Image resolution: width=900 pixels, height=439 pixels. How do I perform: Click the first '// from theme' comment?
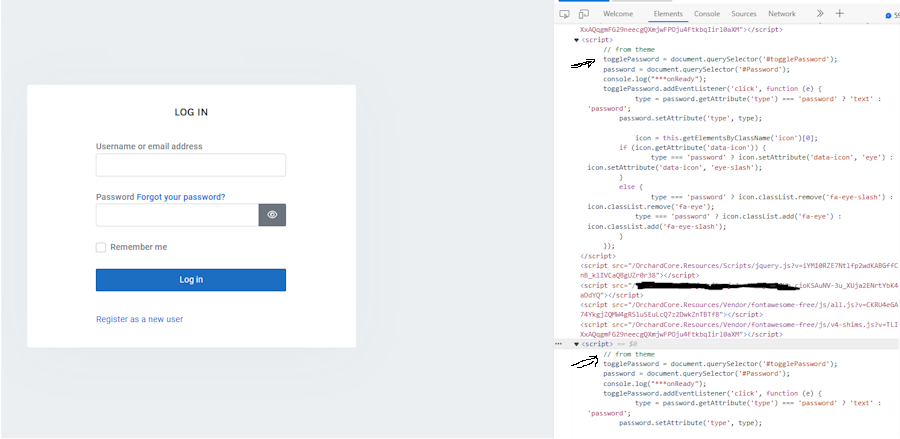[x=629, y=50]
